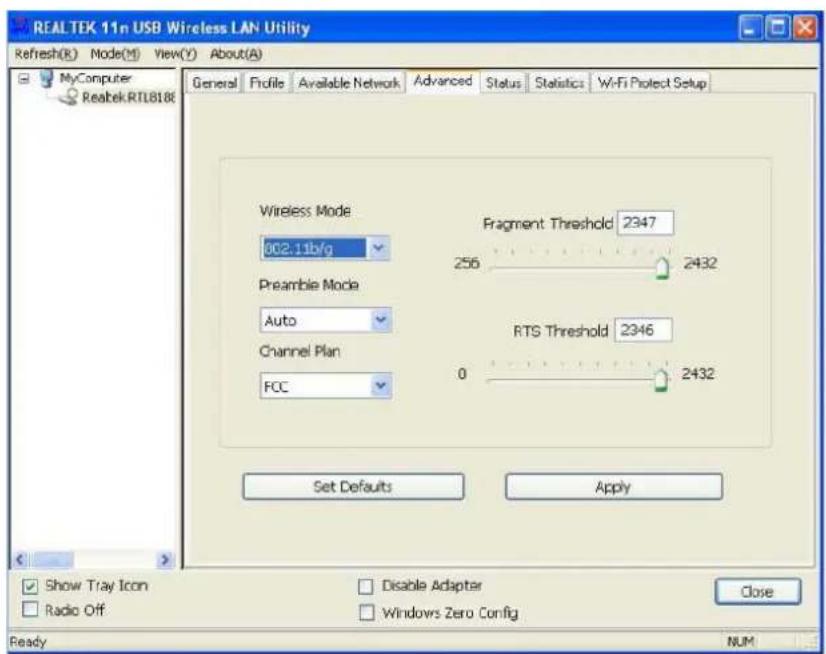
Task: Click the Fragment Threshold maximum 2432 label
Action: pyautogui.click(x=700, y=263)
